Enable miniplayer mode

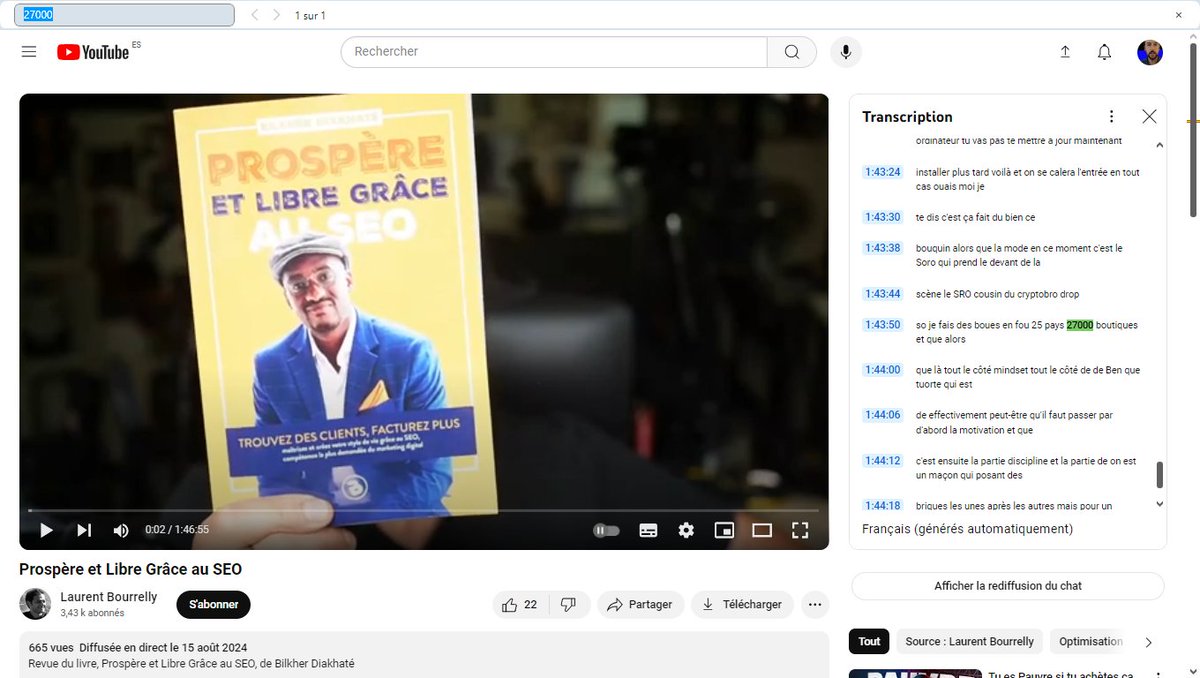724,530
